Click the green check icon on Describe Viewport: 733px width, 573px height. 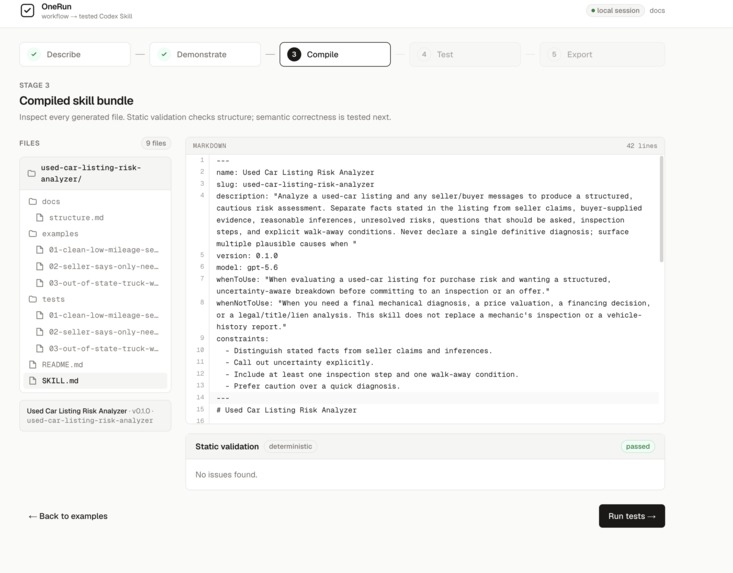click(34, 54)
